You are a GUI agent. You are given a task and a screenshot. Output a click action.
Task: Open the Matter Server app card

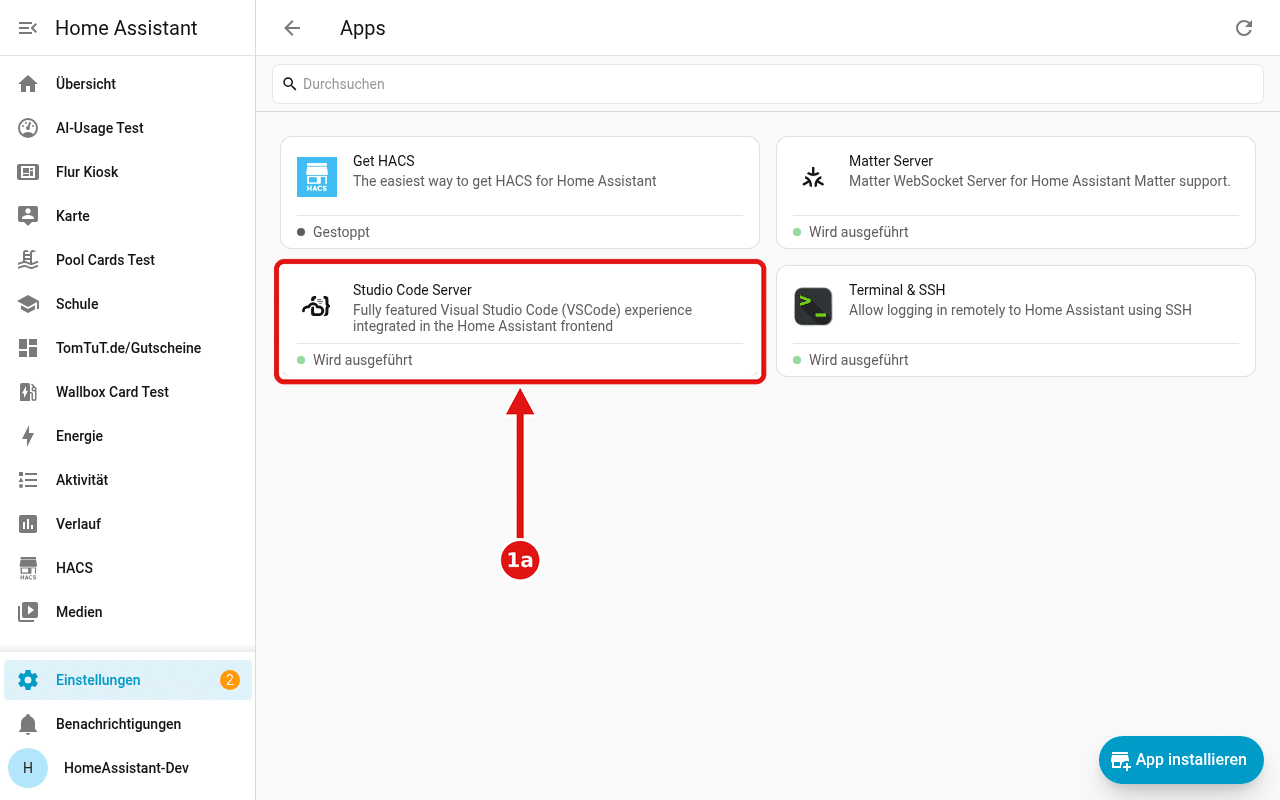click(1016, 192)
